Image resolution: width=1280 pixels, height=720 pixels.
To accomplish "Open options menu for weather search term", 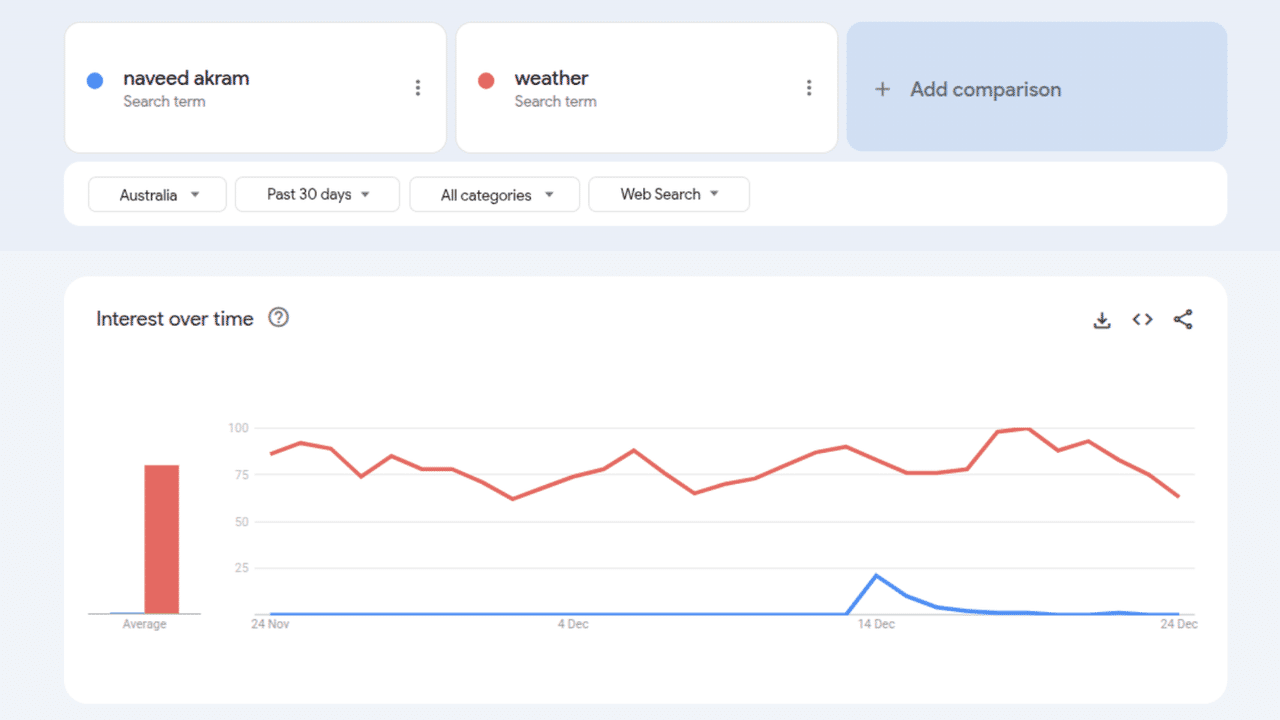I will pos(809,87).
